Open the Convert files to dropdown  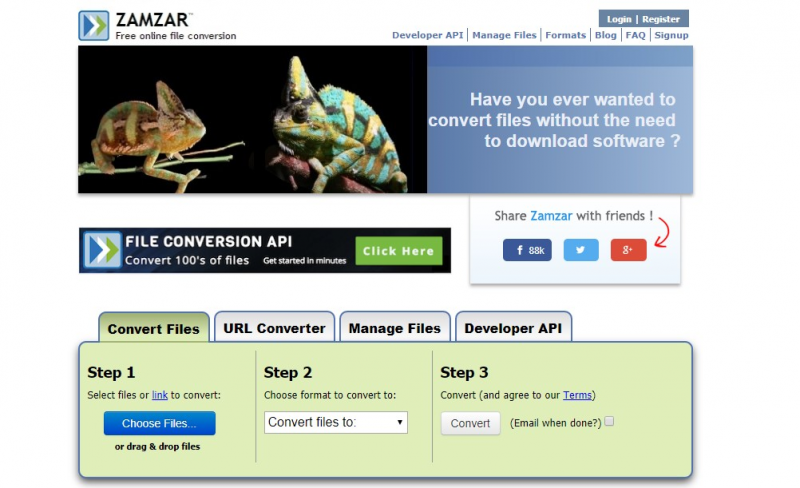point(336,423)
